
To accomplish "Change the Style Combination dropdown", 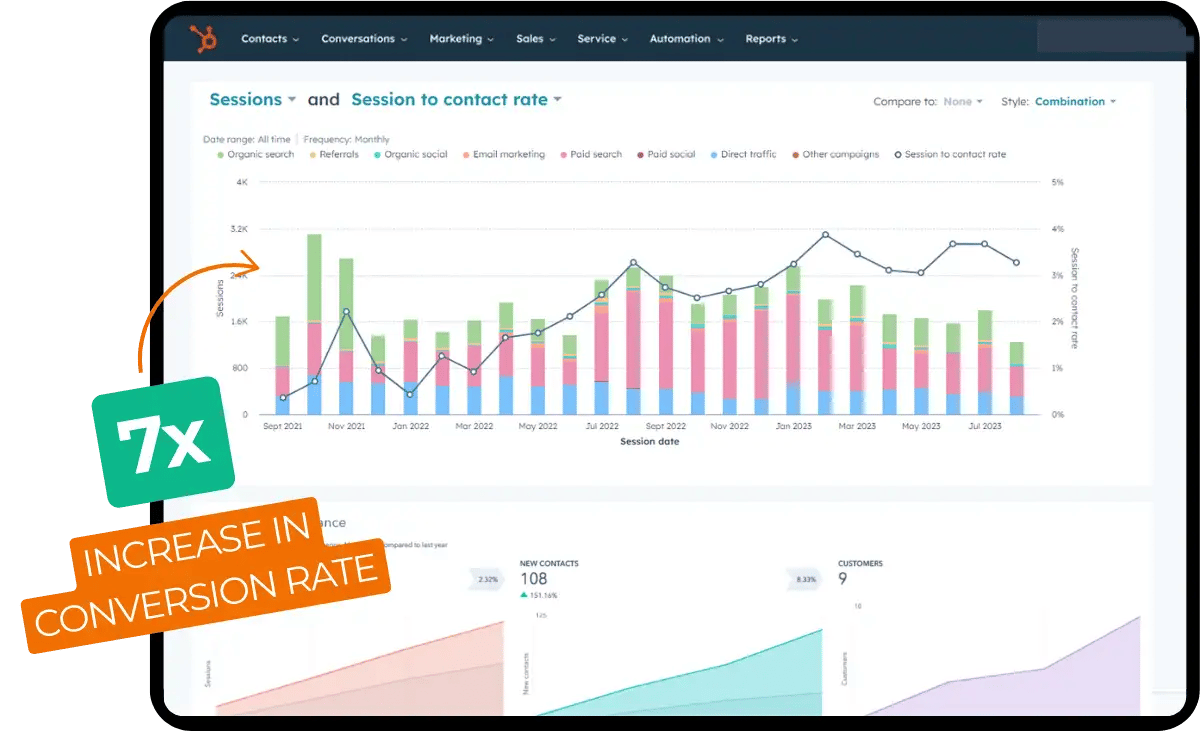I will [x=1075, y=102].
